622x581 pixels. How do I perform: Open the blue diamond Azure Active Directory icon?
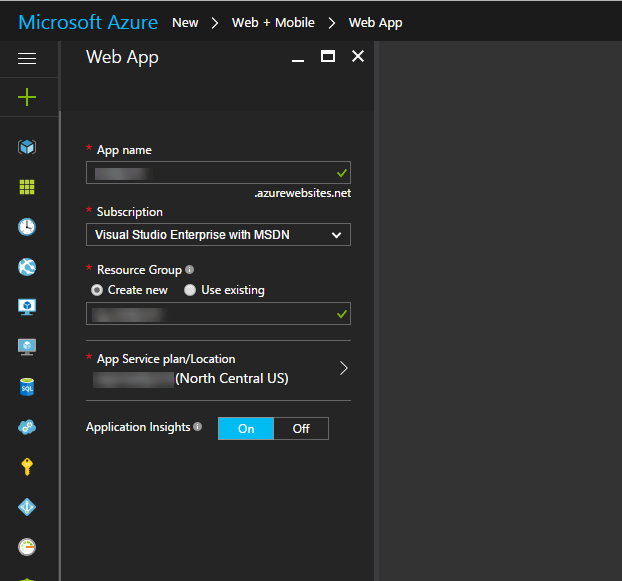pyautogui.click(x=27, y=507)
